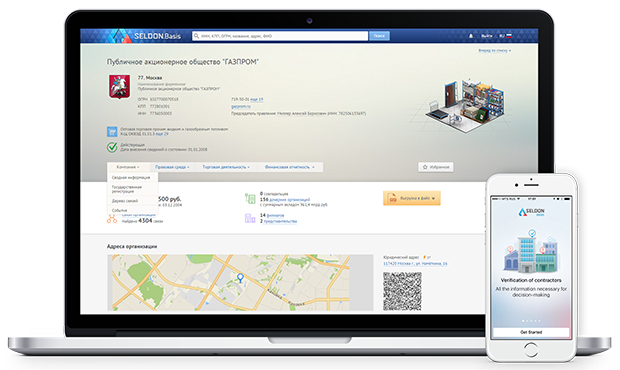Expand the Финансовая отчетность dropdown
The height and width of the screenshot is (370, 620).
(290, 167)
